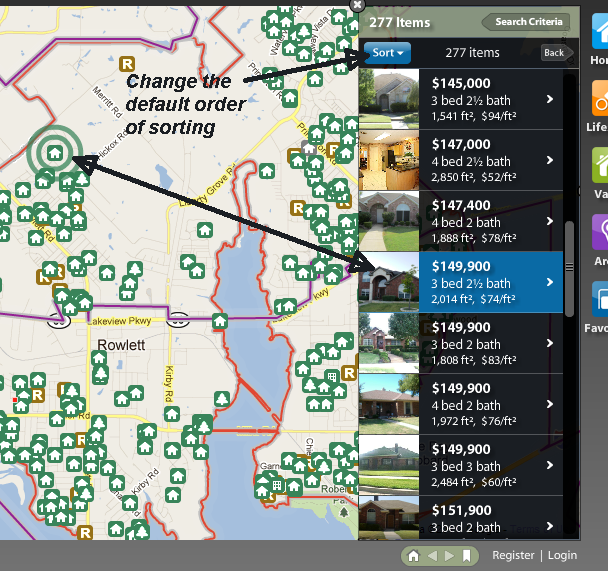Expand the $145,000 listing arrow
Screen dimensions: 608x571
tap(550, 99)
